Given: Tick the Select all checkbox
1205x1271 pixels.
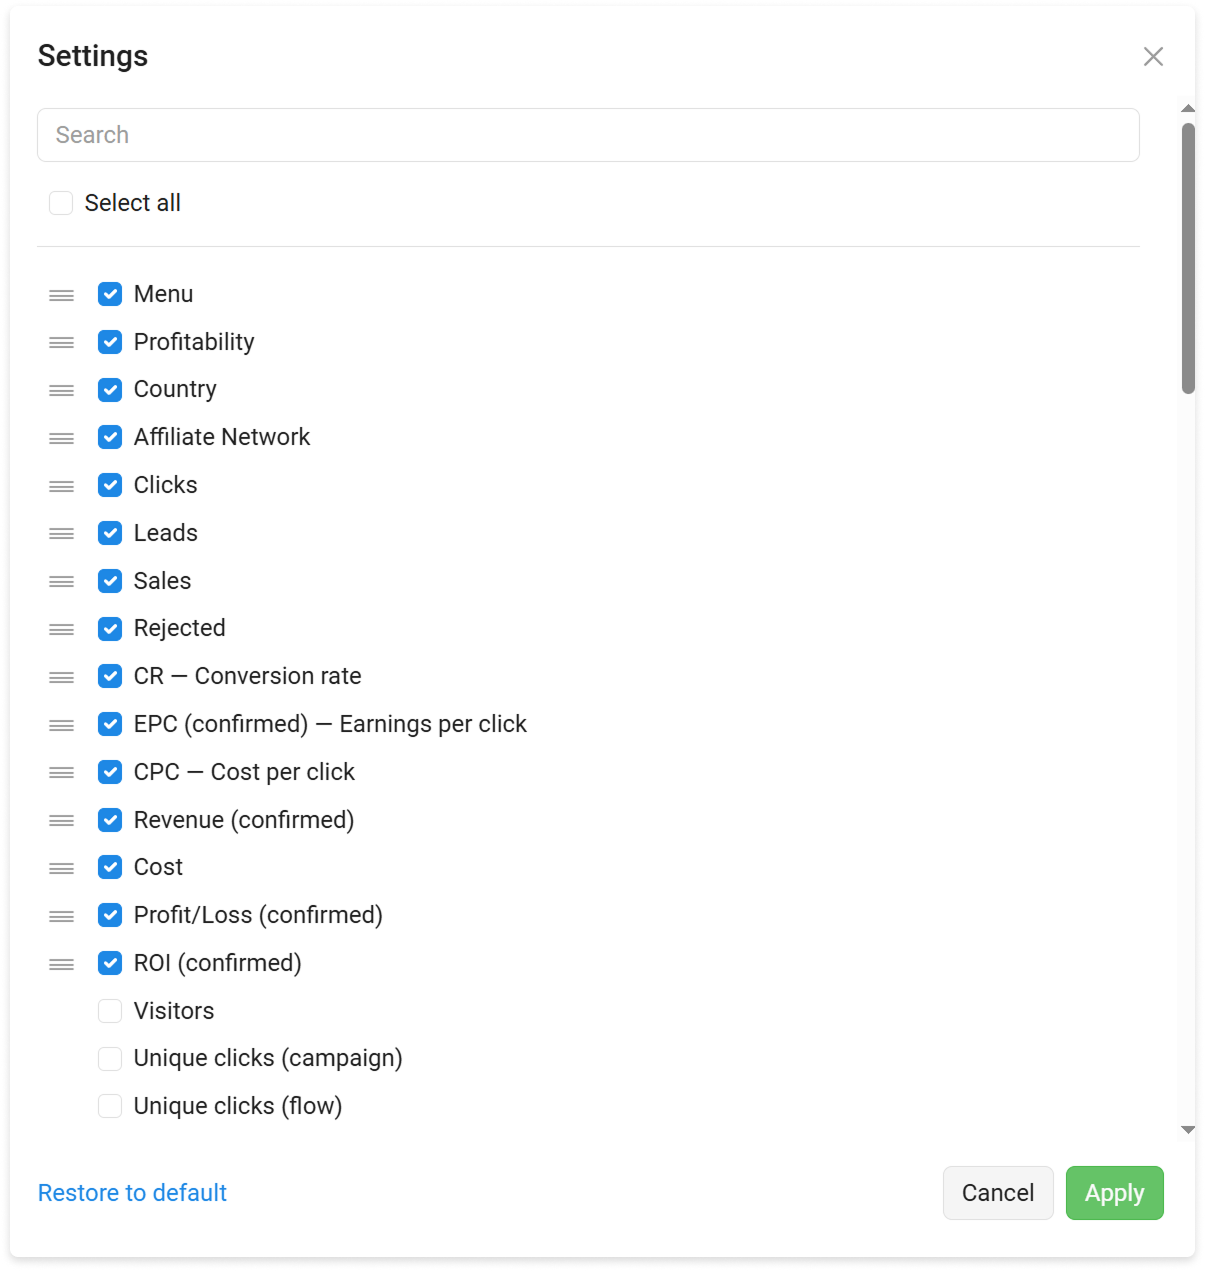Looking at the screenshot, I should coord(61,203).
